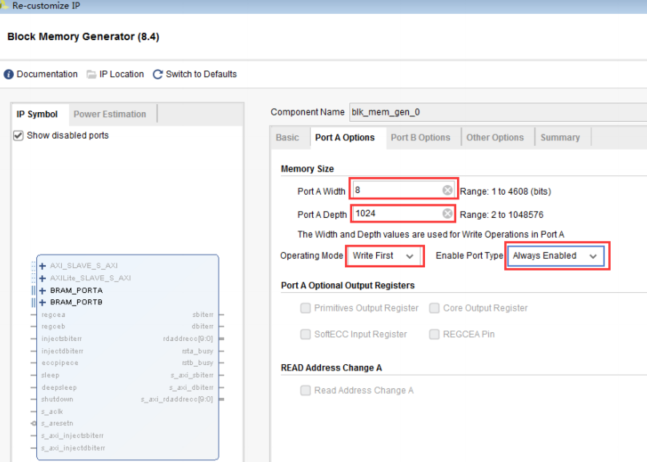
Task: Click the rsta_busy output label
Action: click(x=198, y=351)
